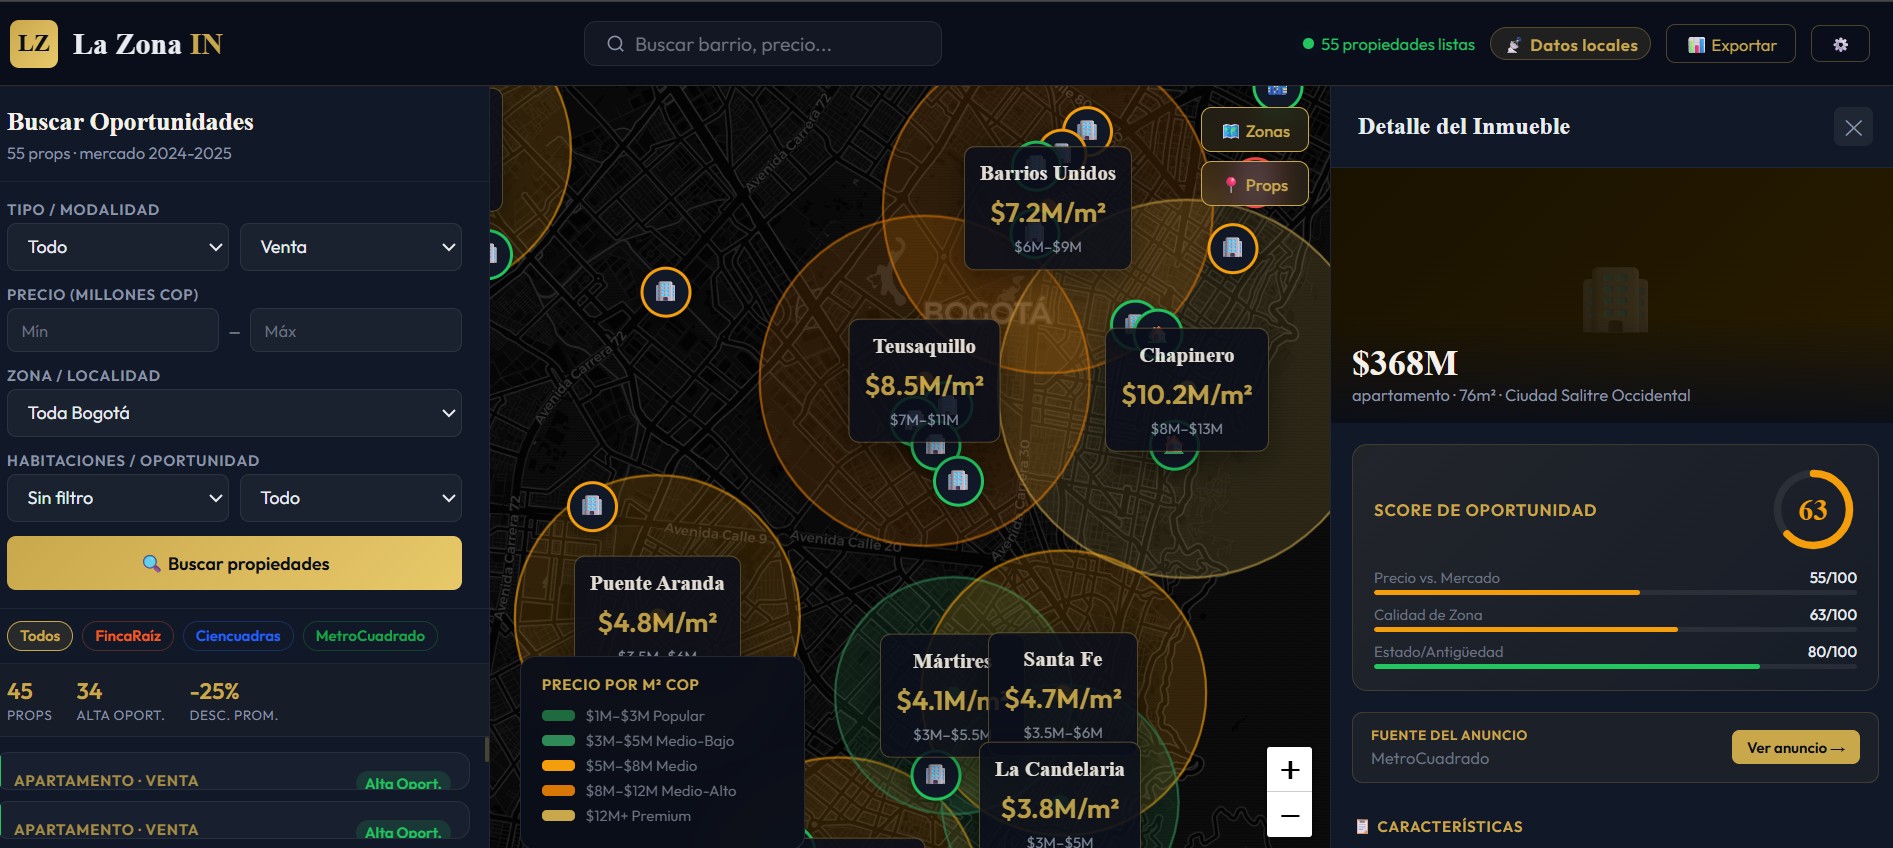
Task: Click the Precio vs. Mercado progress bar
Action: point(1615,593)
